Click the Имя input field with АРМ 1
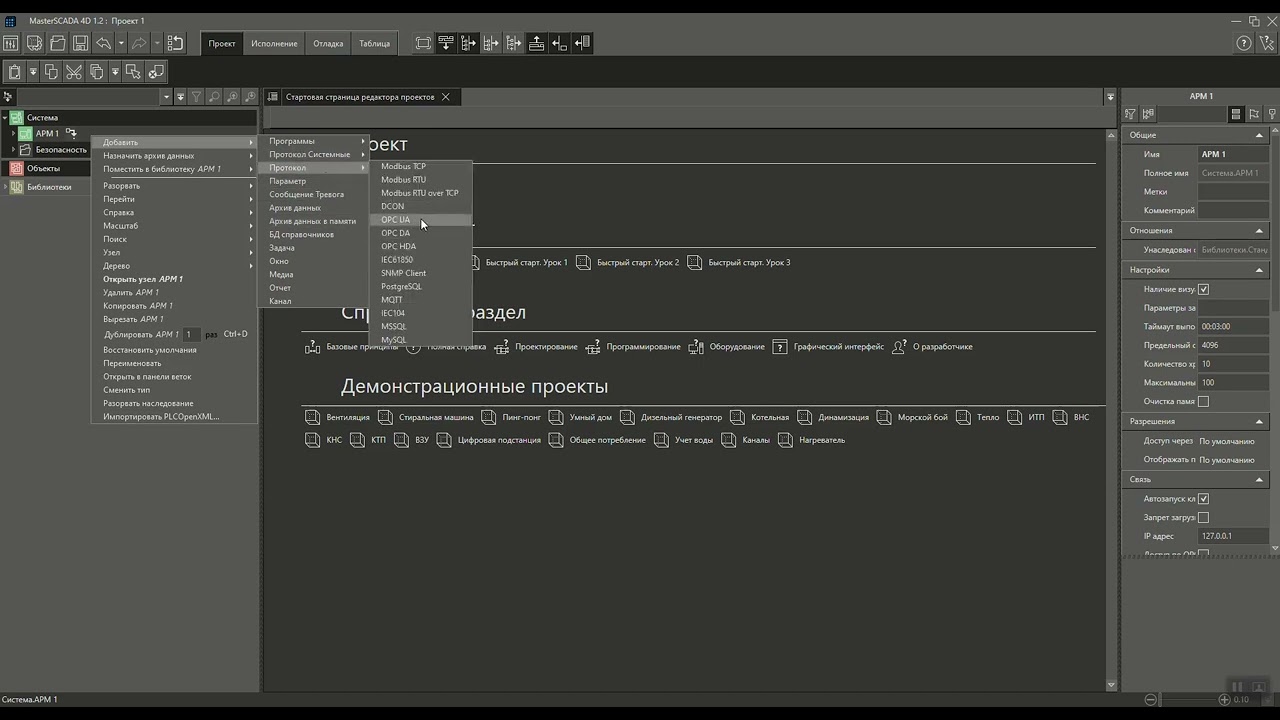Screen dimensions: 1280x720 point(1233,154)
